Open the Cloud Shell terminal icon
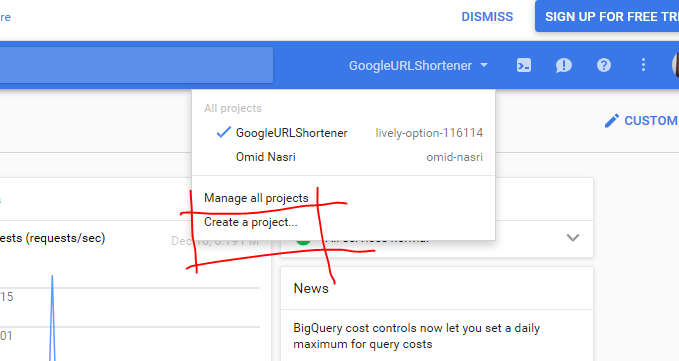Image resolution: width=679 pixels, height=361 pixels. tap(524, 65)
